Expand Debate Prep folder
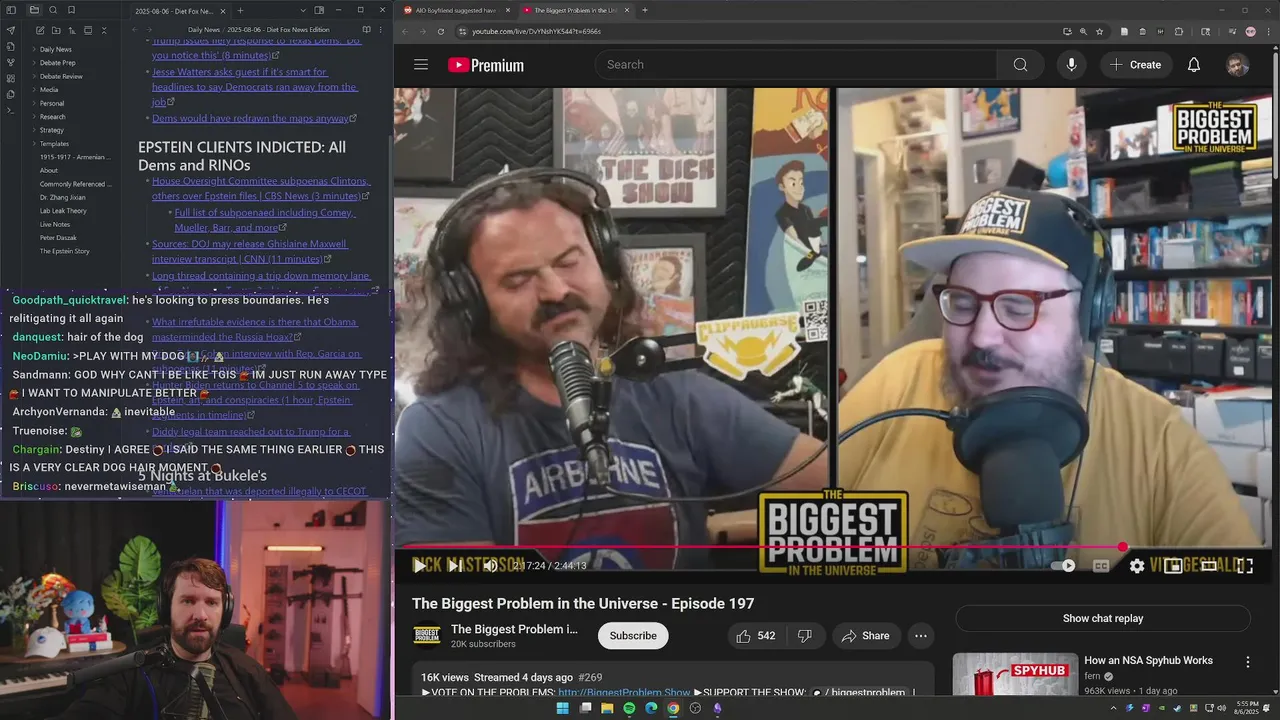Image resolution: width=1280 pixels, height=720 pixels. (57, 63)
